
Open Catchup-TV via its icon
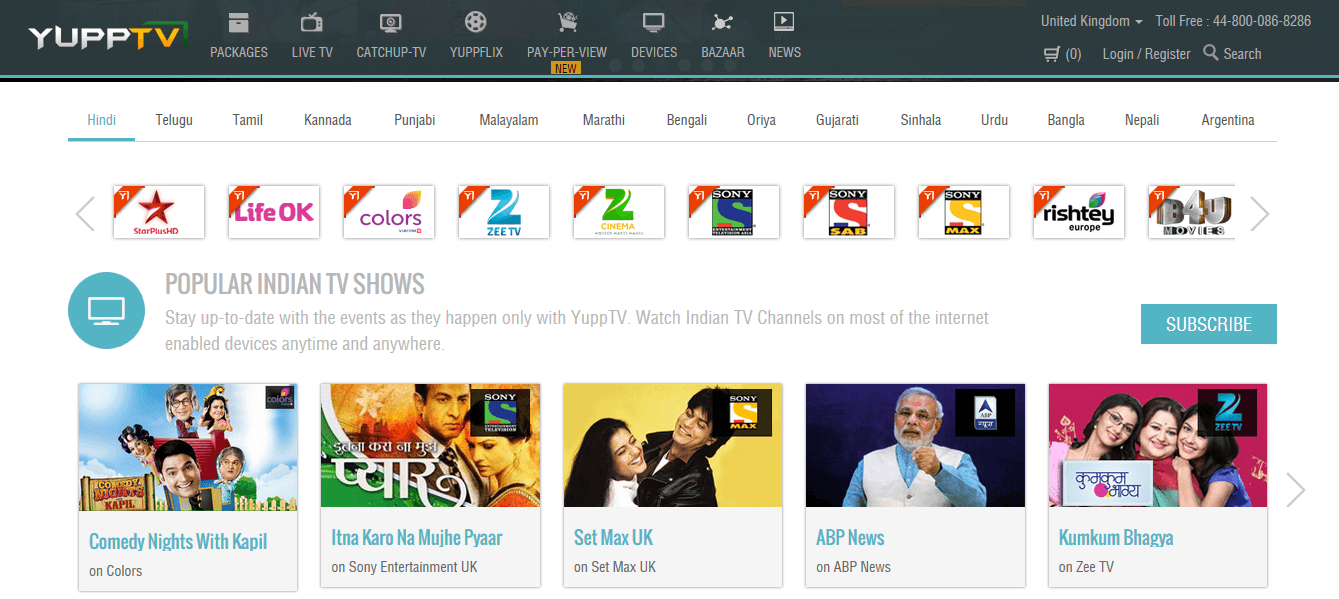point(391,22)
